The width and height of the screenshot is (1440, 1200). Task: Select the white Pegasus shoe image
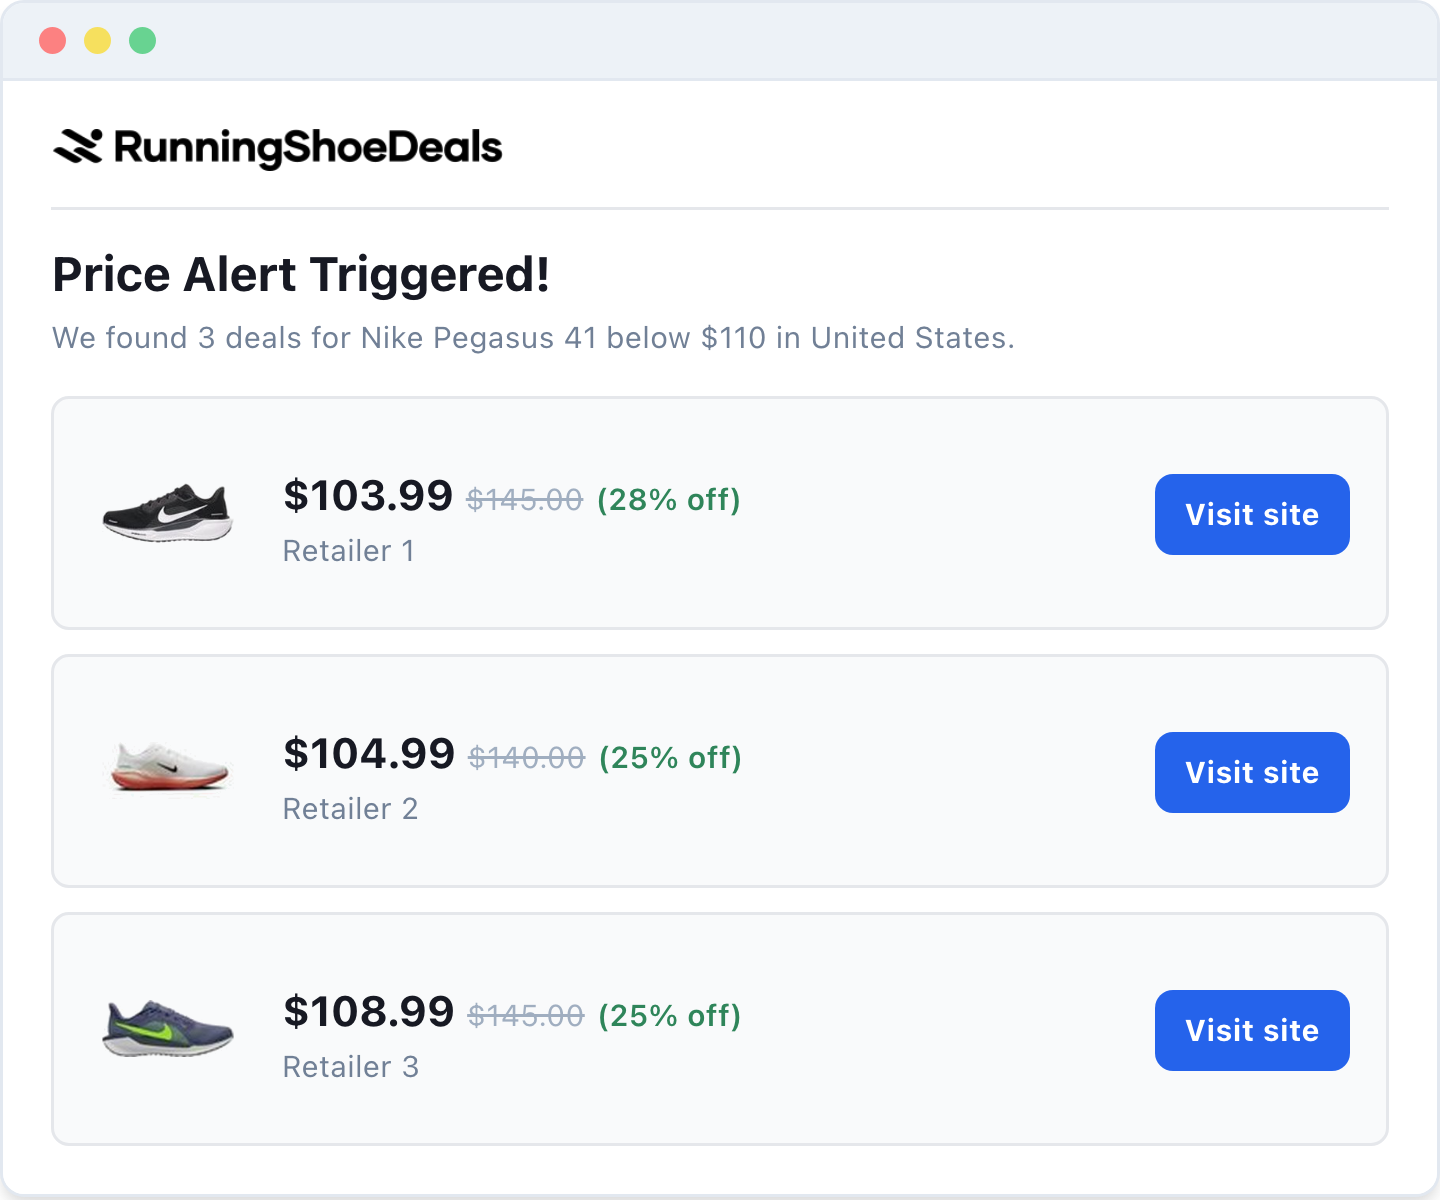tap(167, 770)
